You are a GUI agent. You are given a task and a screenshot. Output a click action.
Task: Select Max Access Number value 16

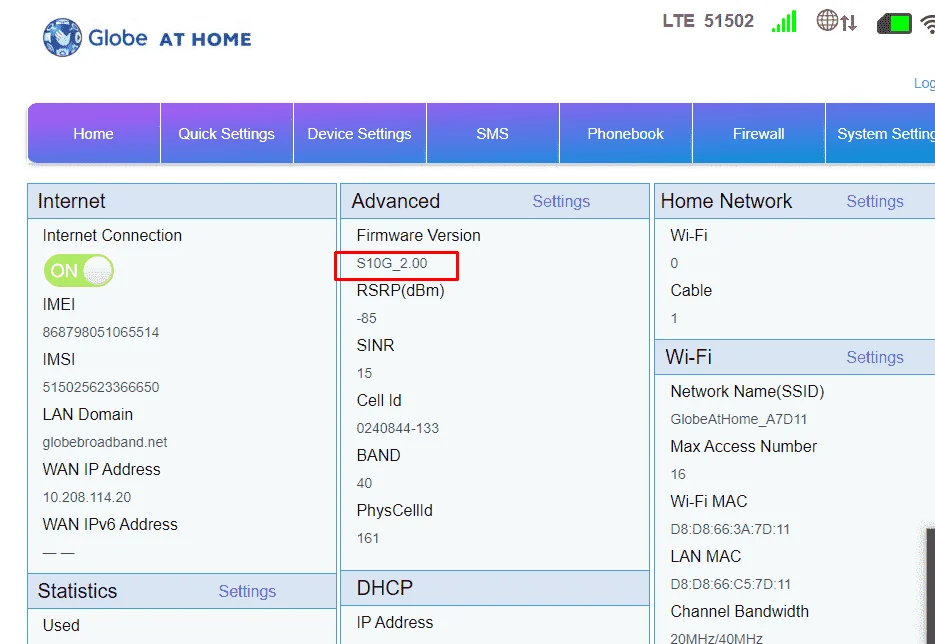tap(678, 475)
